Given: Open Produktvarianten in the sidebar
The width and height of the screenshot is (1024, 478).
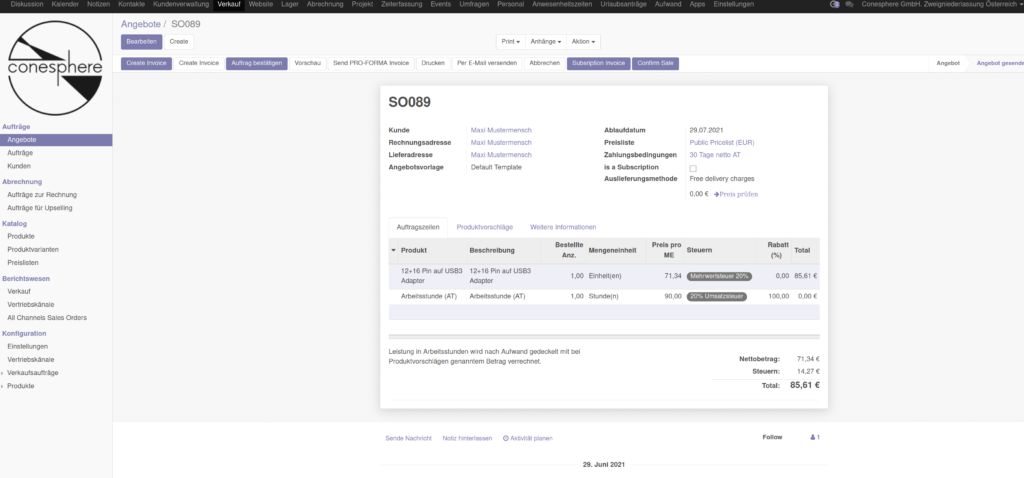Looking at the screenshot, I should point(31,249).
